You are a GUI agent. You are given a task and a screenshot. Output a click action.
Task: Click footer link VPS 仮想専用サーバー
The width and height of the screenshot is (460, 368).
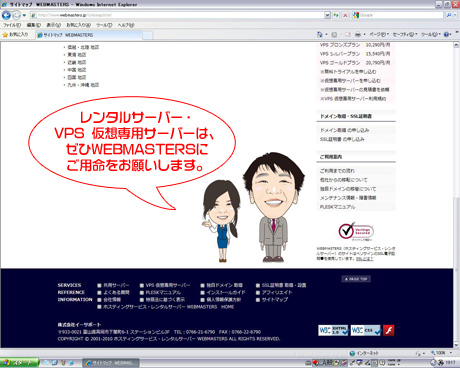click(168, 285)
